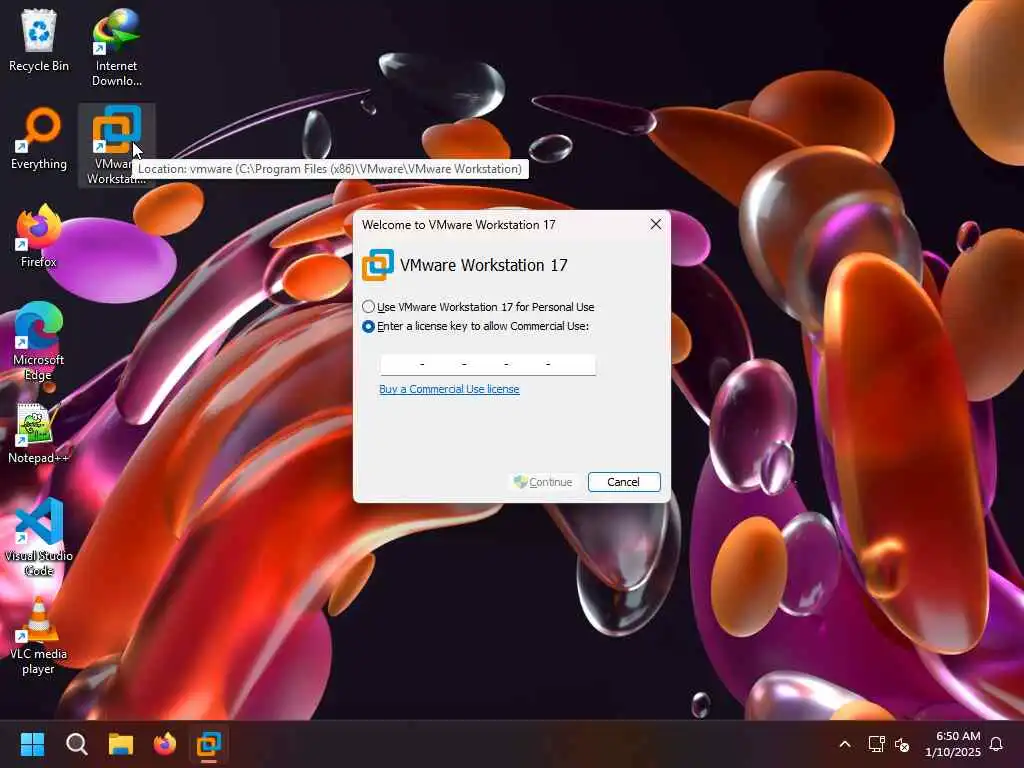Open File Explorer from the taskbar
The image size is (1024, 768).
(121, 744)
